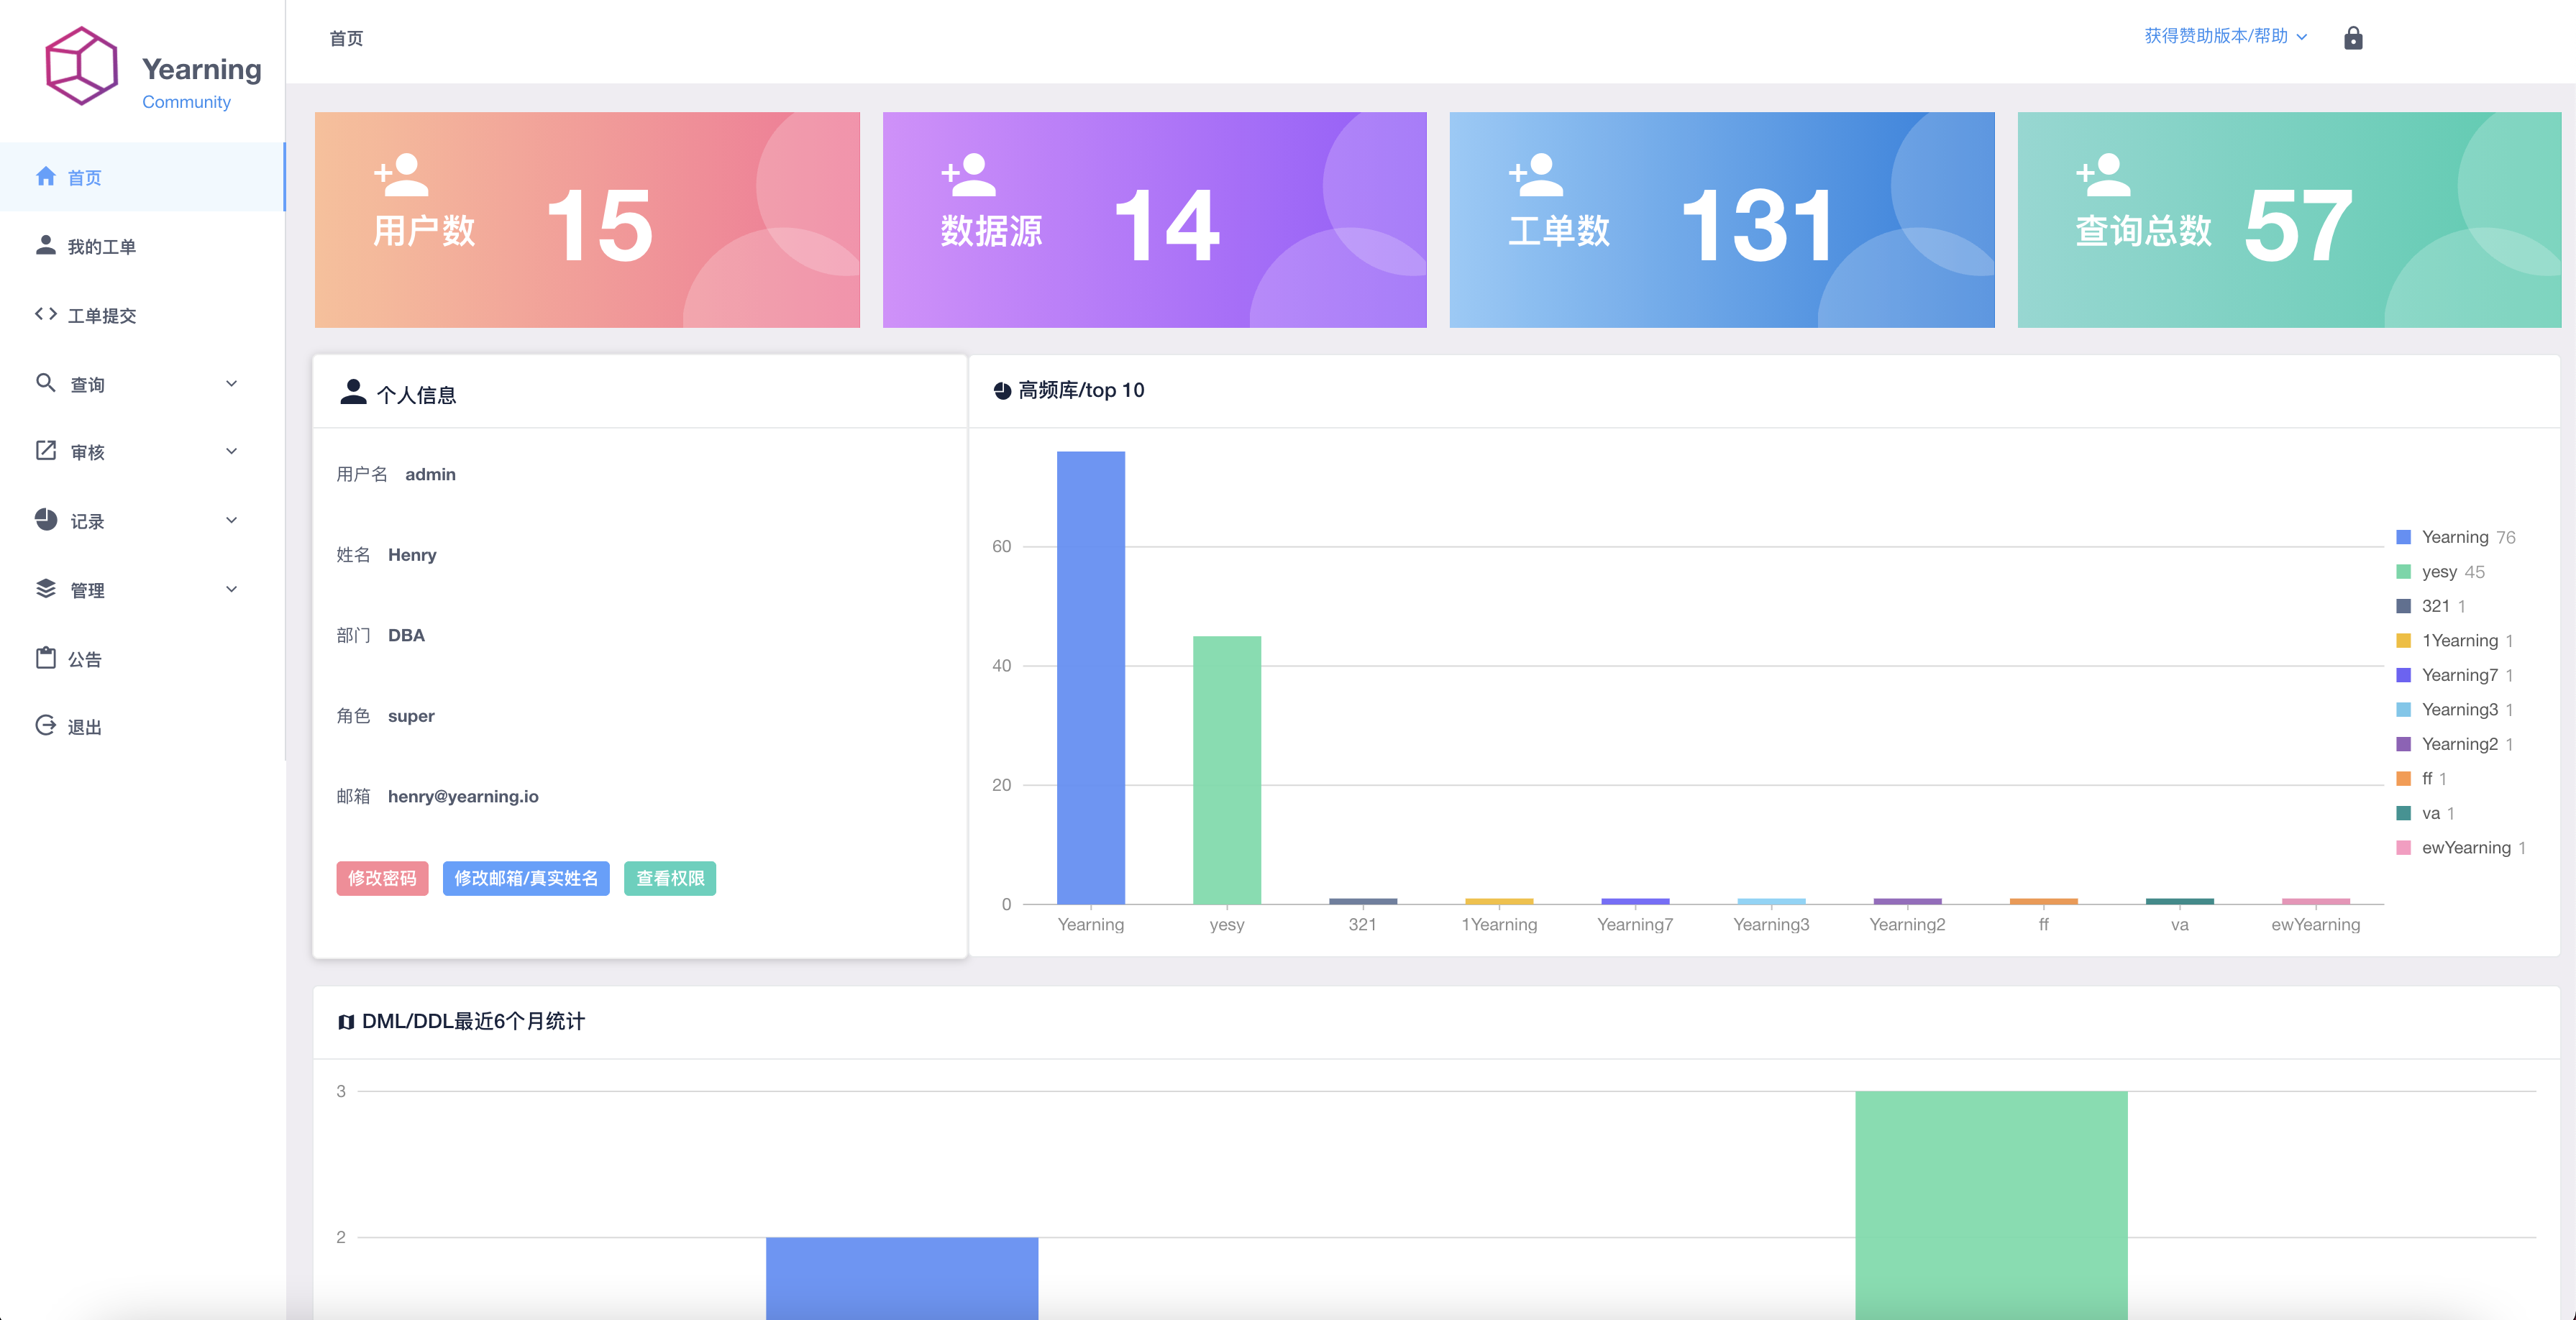Screen dimensions: 2576x1320
Task: Click the external-link icon beside 审核
Action: point(46,451)
